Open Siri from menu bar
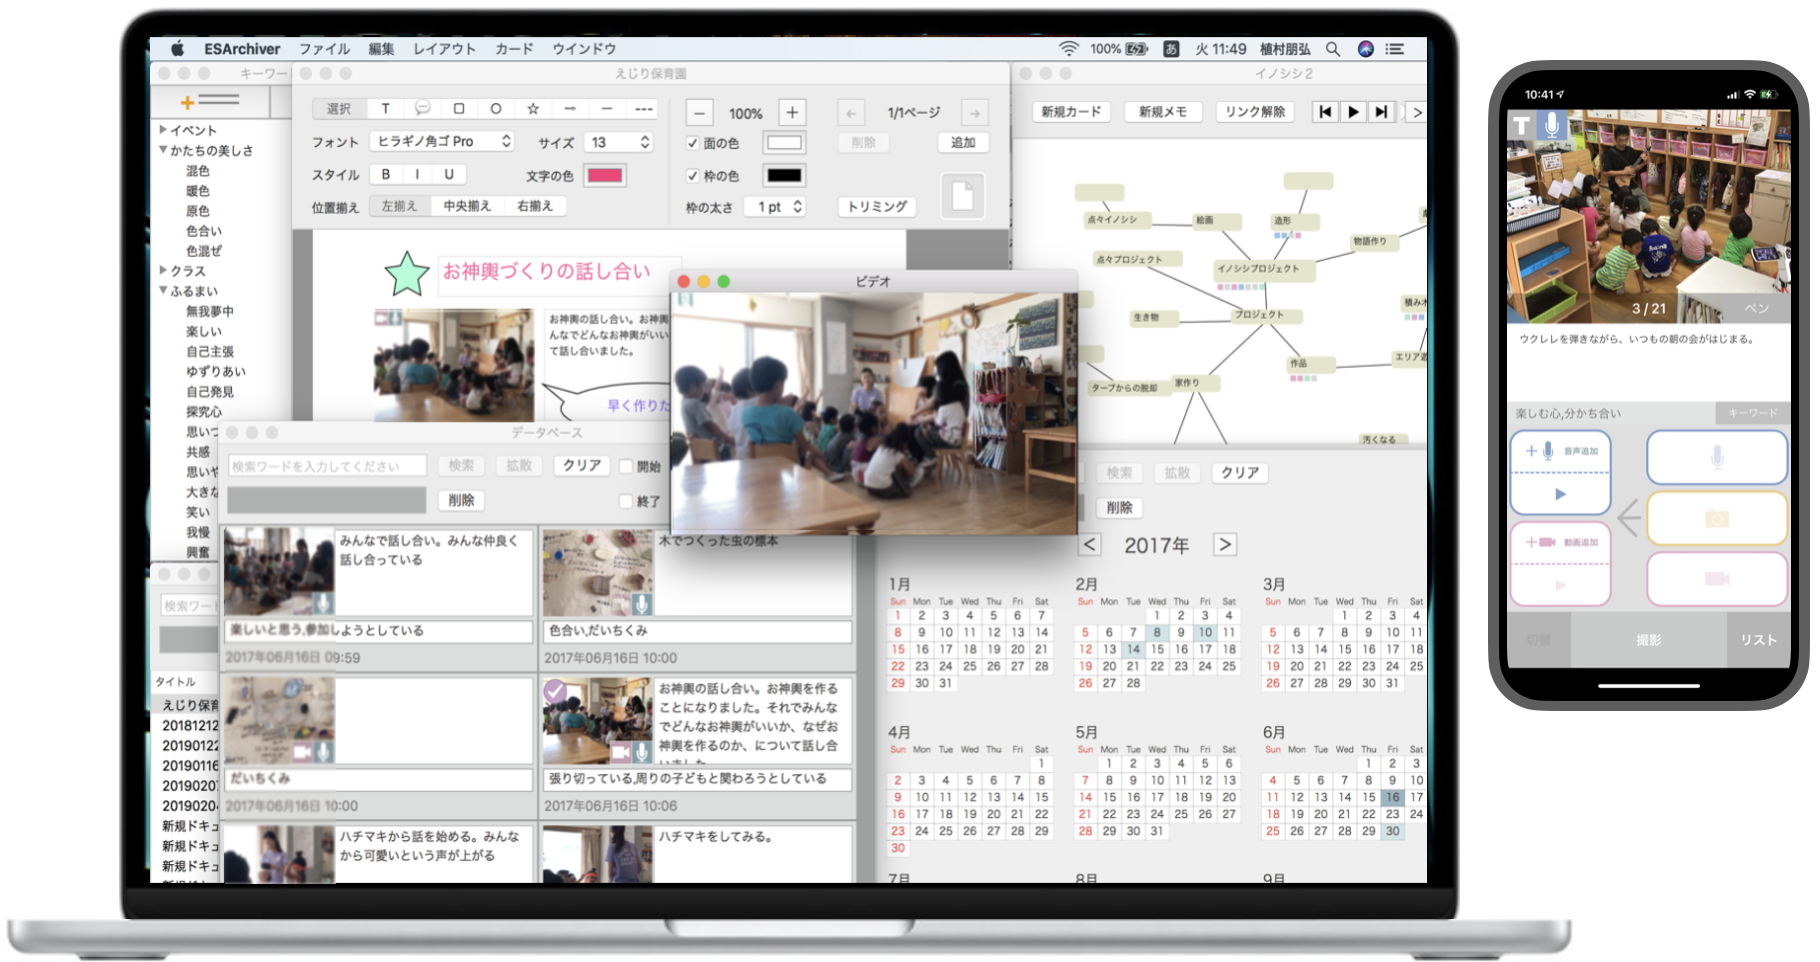 pos(1366,49)
